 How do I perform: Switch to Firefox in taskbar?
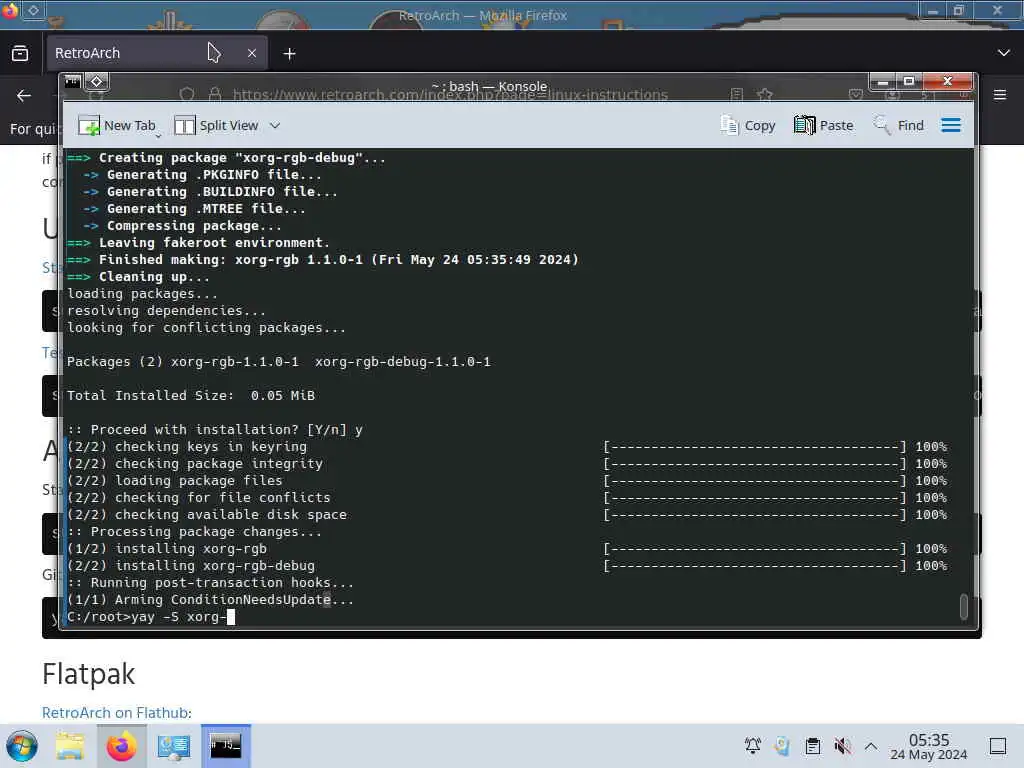[x=121, y=746]
